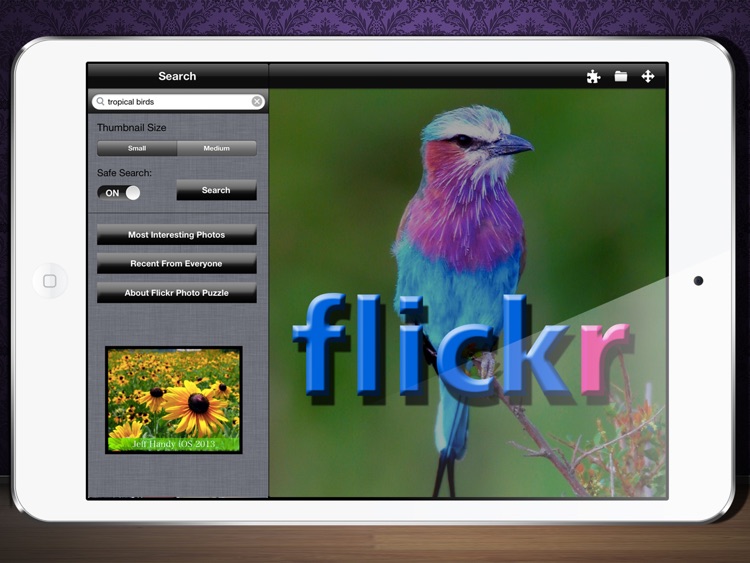Toggle the Safe Search ON switch
The image size is (750, 563).
tap(119, 193)
